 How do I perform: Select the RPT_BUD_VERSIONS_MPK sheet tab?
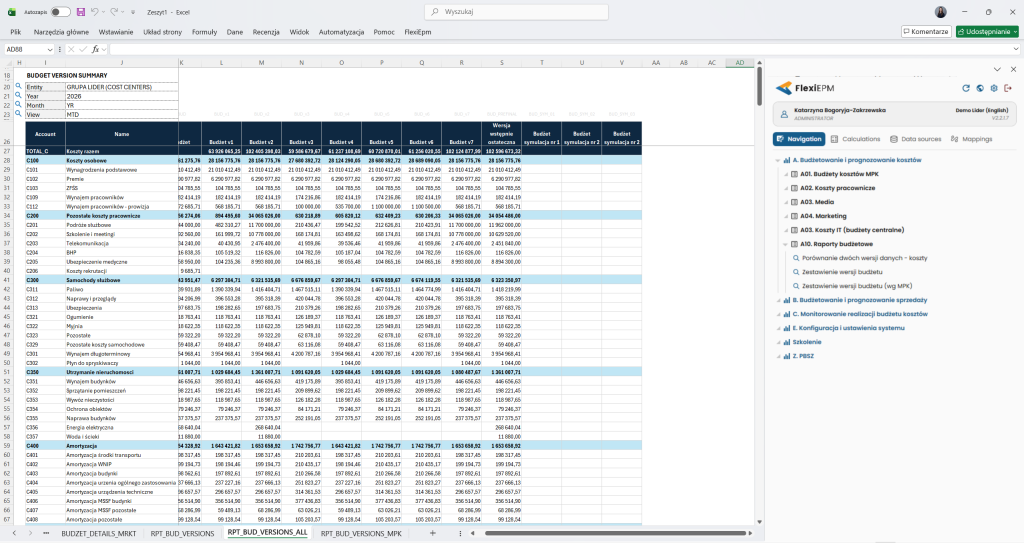click(x=361, y=533)
